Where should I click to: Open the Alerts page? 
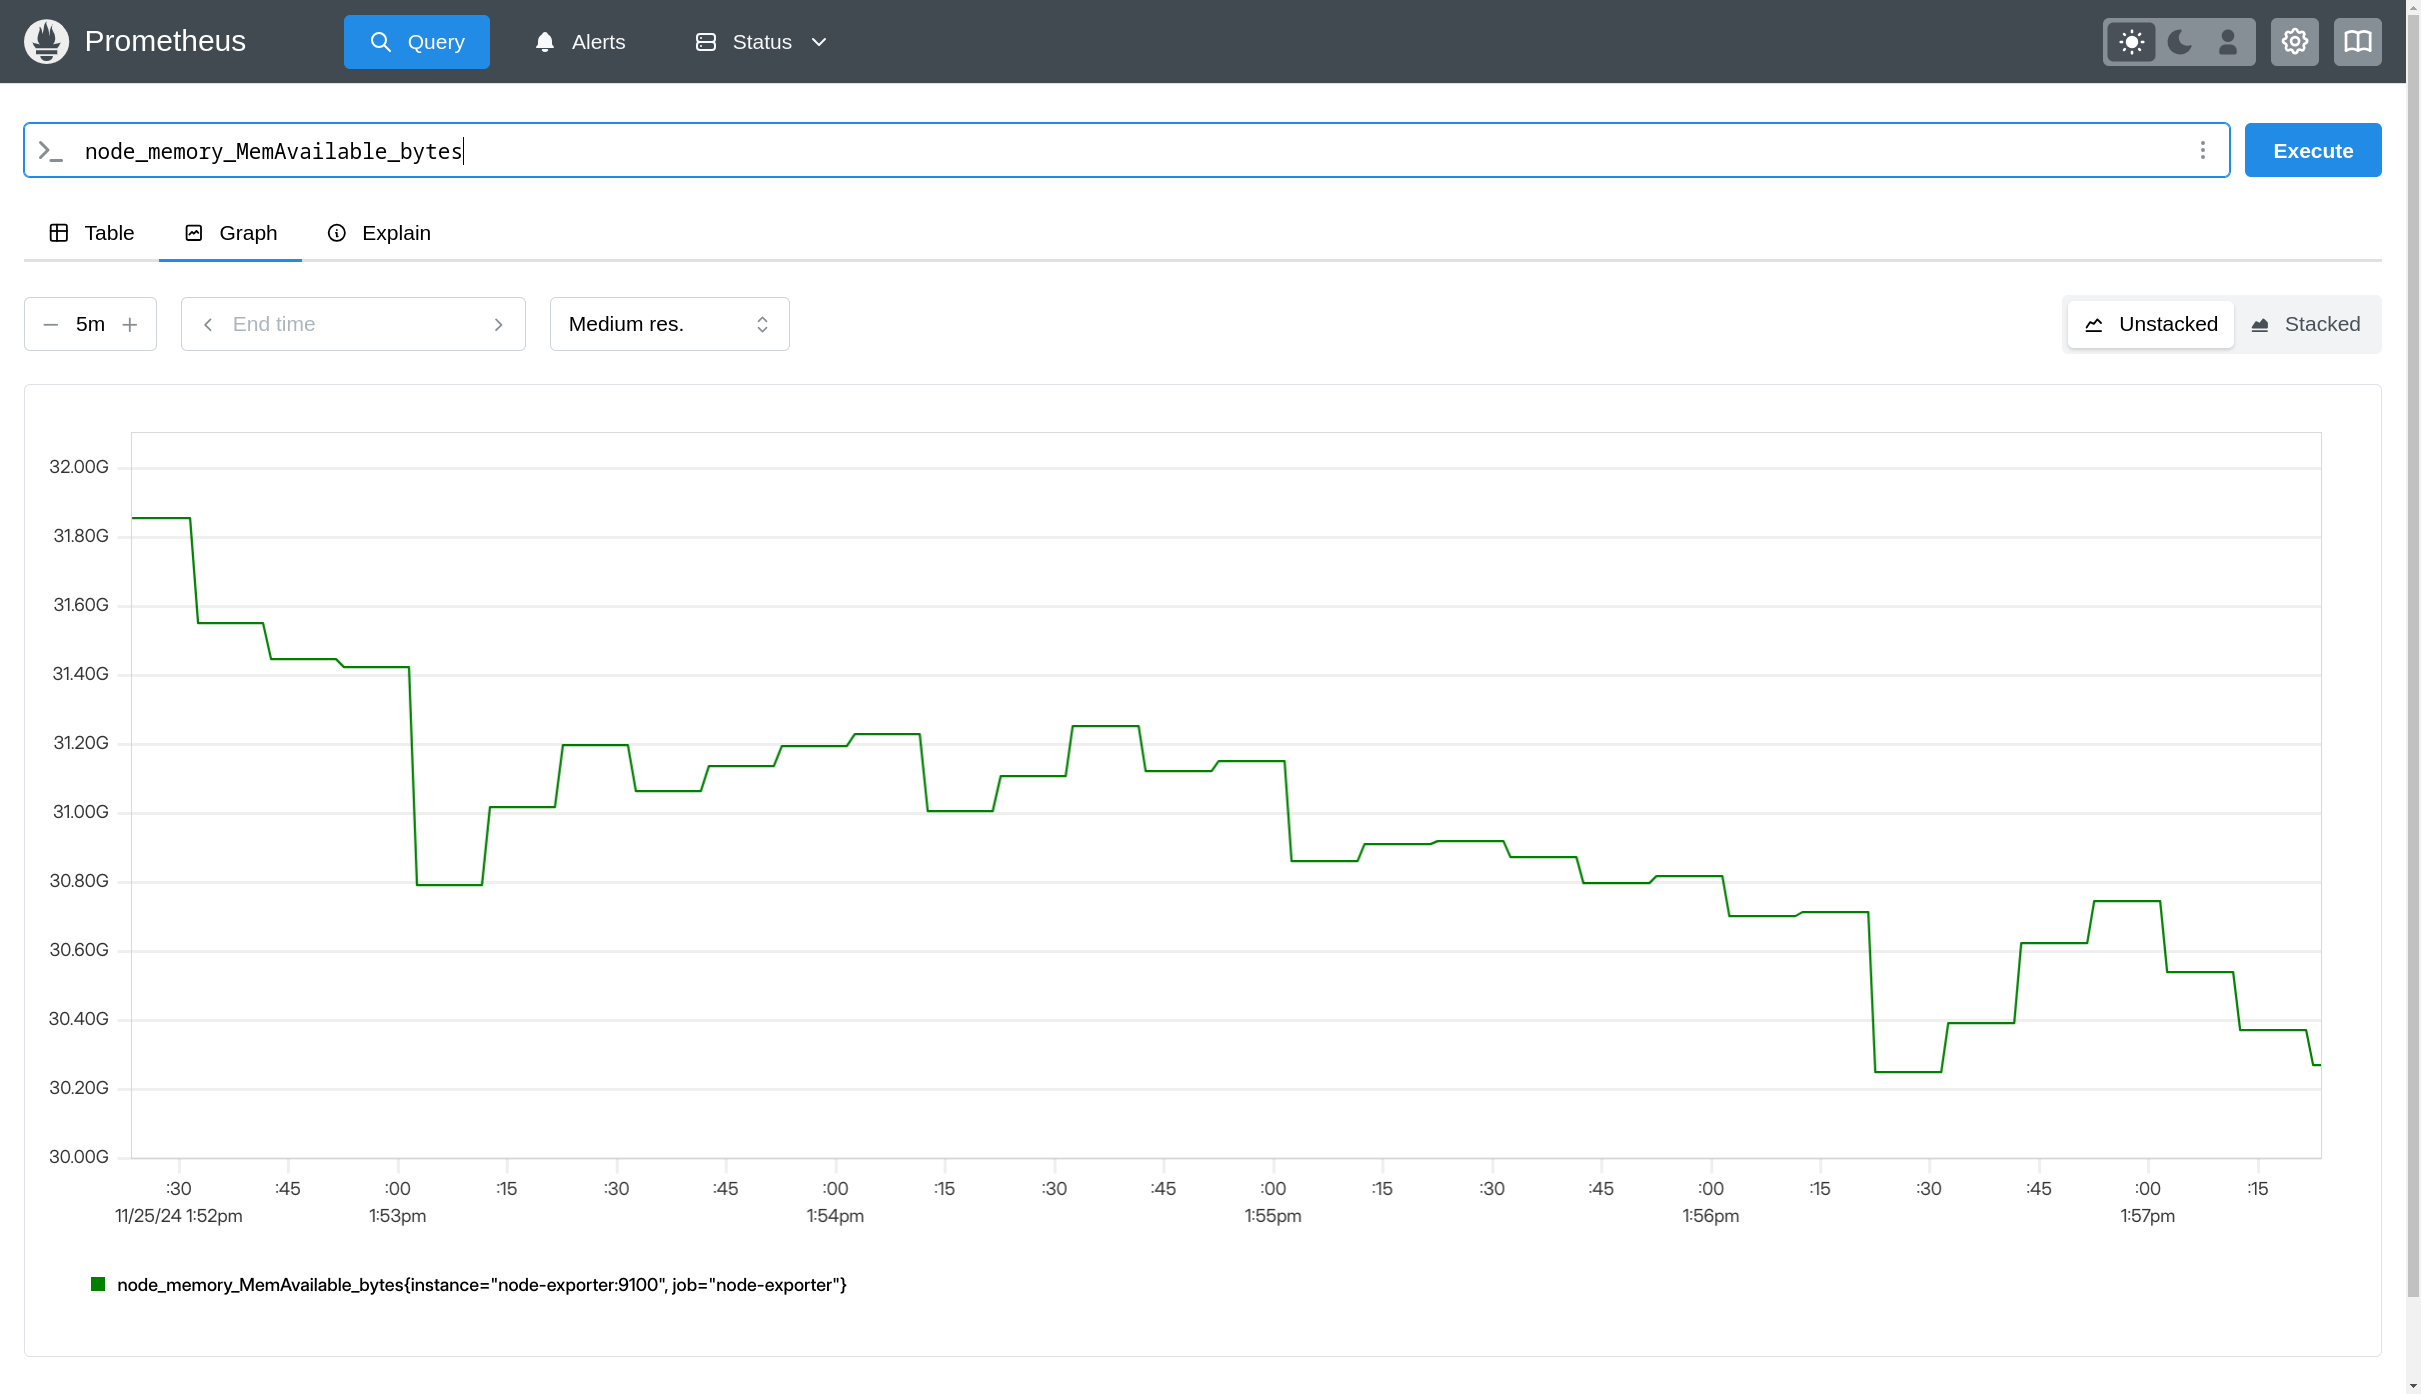click(x=580, y=42)
